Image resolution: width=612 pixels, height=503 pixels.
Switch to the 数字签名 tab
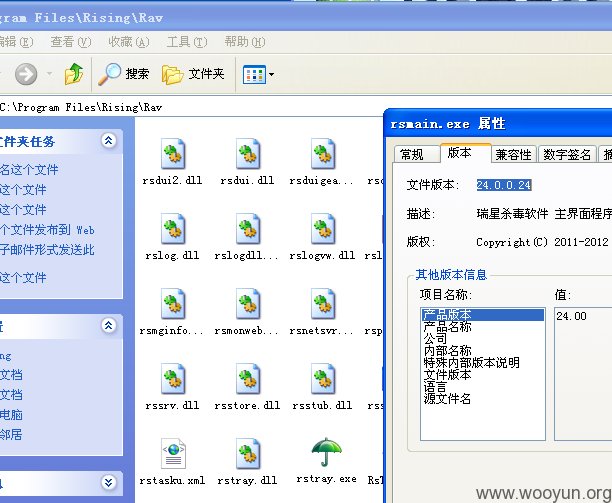(567, 155)
